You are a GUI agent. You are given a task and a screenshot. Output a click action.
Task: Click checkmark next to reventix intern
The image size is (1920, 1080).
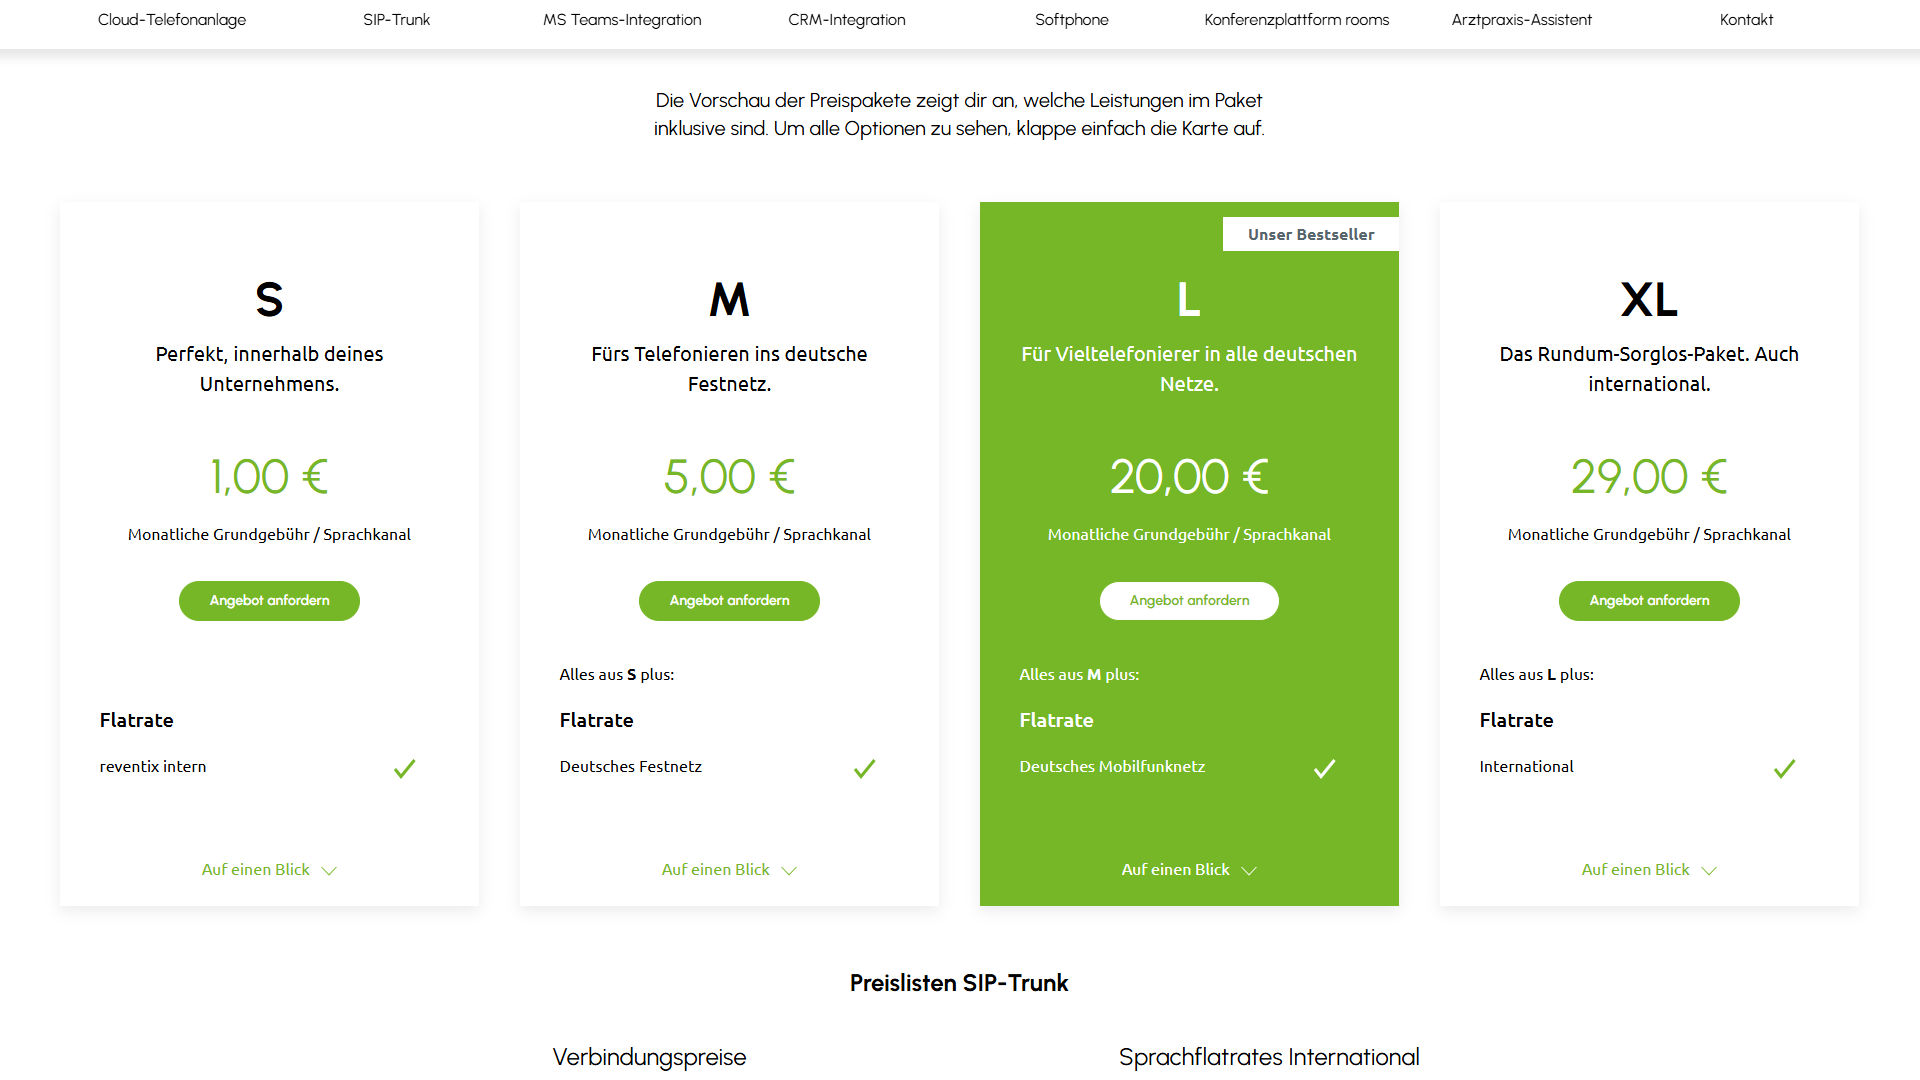(x=404, y=769)
